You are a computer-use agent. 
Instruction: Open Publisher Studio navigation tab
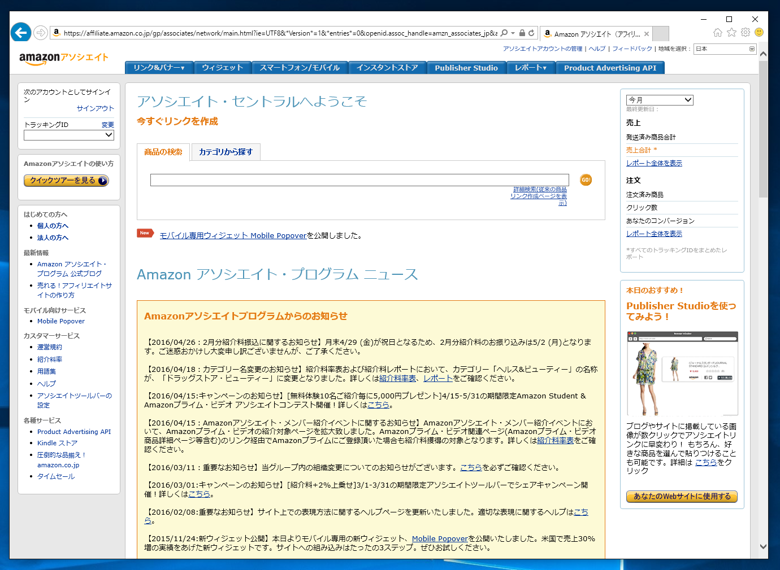point(466,68)
